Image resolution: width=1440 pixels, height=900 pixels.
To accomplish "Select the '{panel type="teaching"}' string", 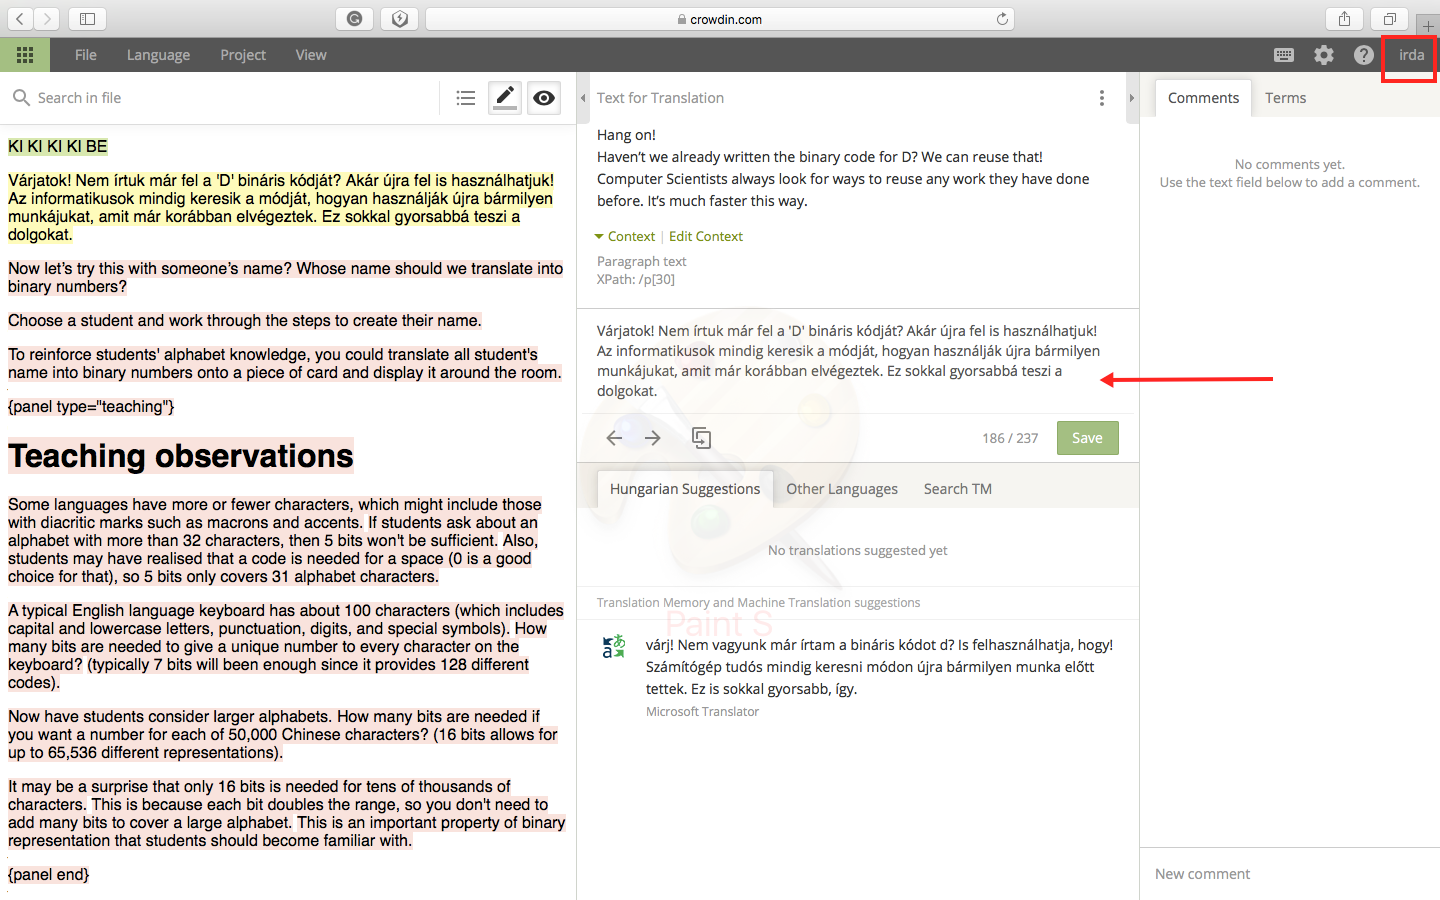I will point(91,407).
